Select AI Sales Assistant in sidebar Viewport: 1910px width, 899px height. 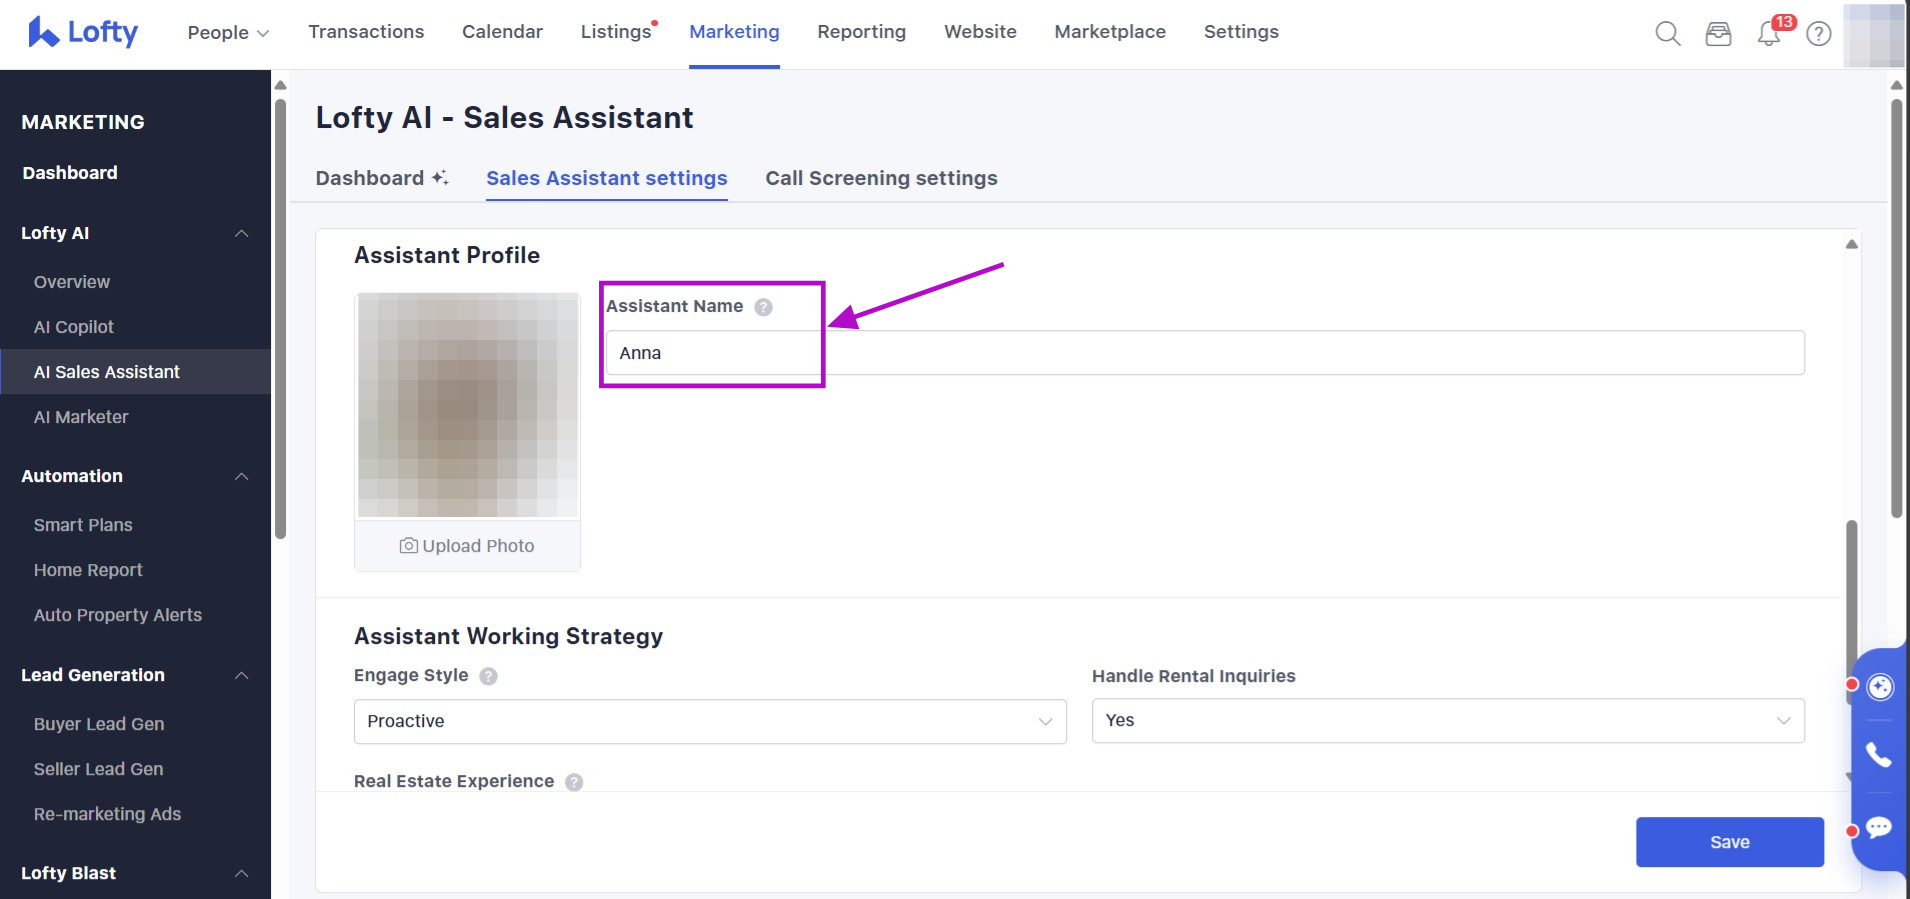107,372
